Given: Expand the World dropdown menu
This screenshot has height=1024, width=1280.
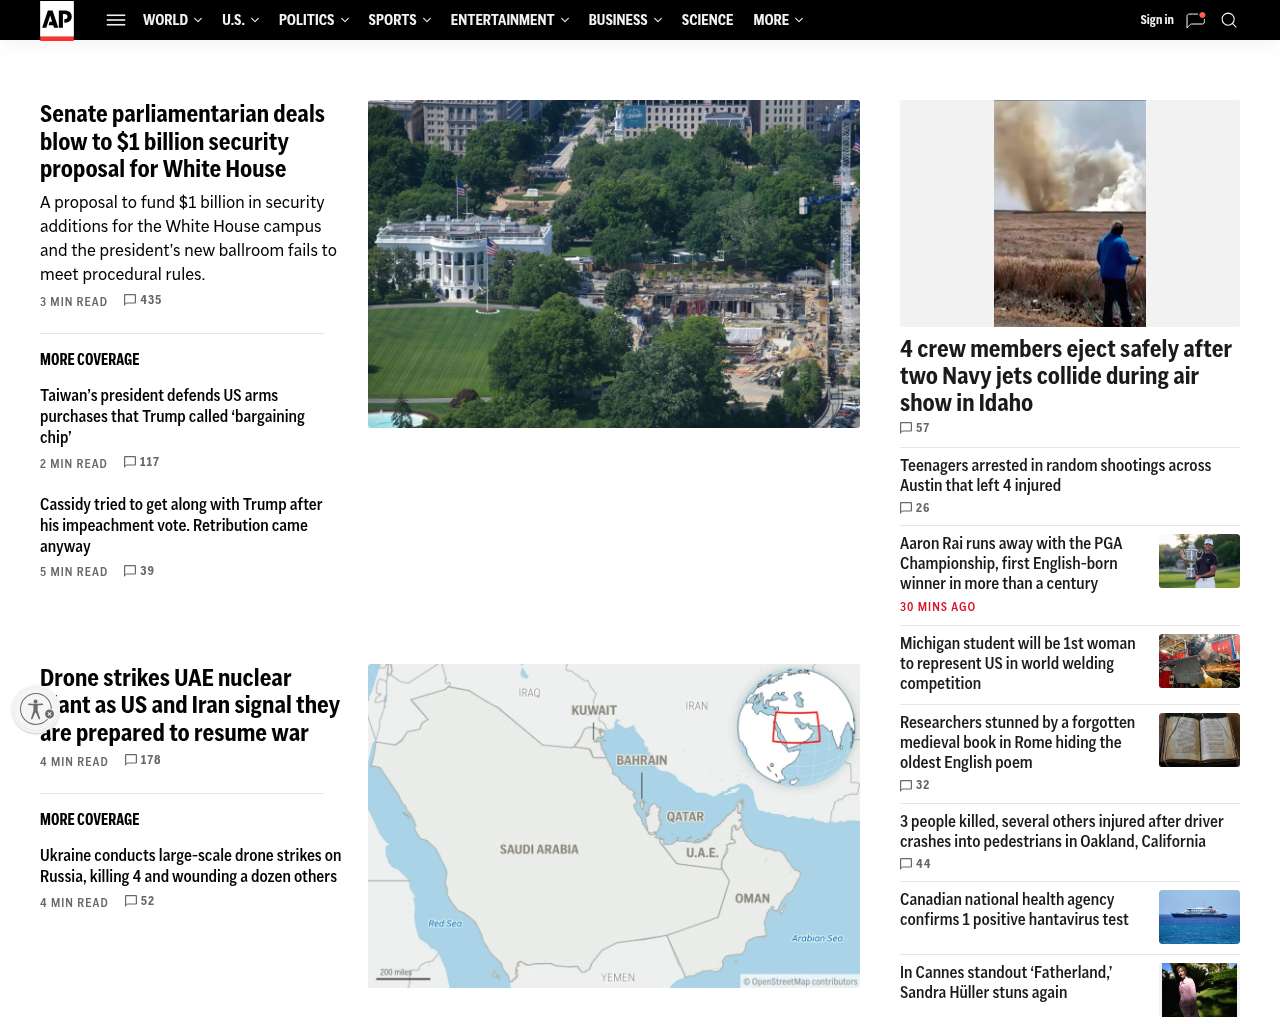Looking at the screenshot, I should pyautogui.click(x=172, y=20).
